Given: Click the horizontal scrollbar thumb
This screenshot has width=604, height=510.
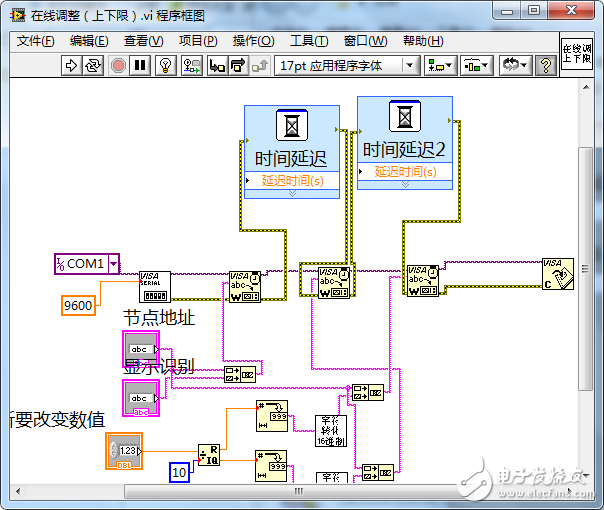Looking at the screenshot, I should pyautogui.click(x=299, y=491).
